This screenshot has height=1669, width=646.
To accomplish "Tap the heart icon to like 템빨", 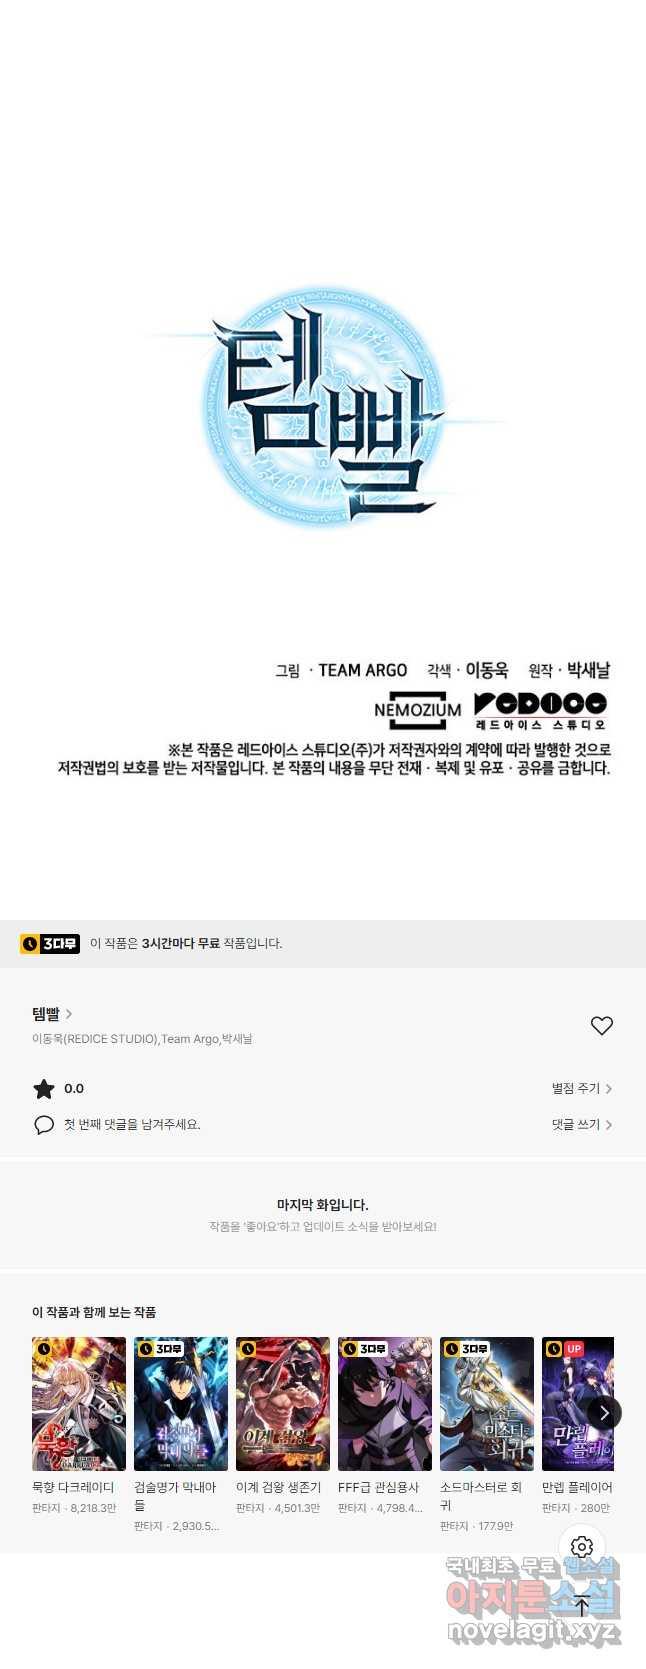I will pos(601,1026).
